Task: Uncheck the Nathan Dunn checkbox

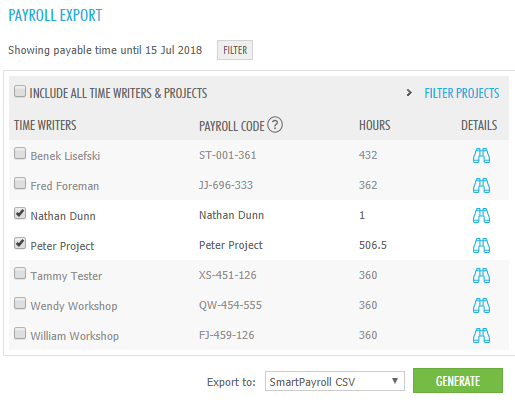Action: click(20, 213)
